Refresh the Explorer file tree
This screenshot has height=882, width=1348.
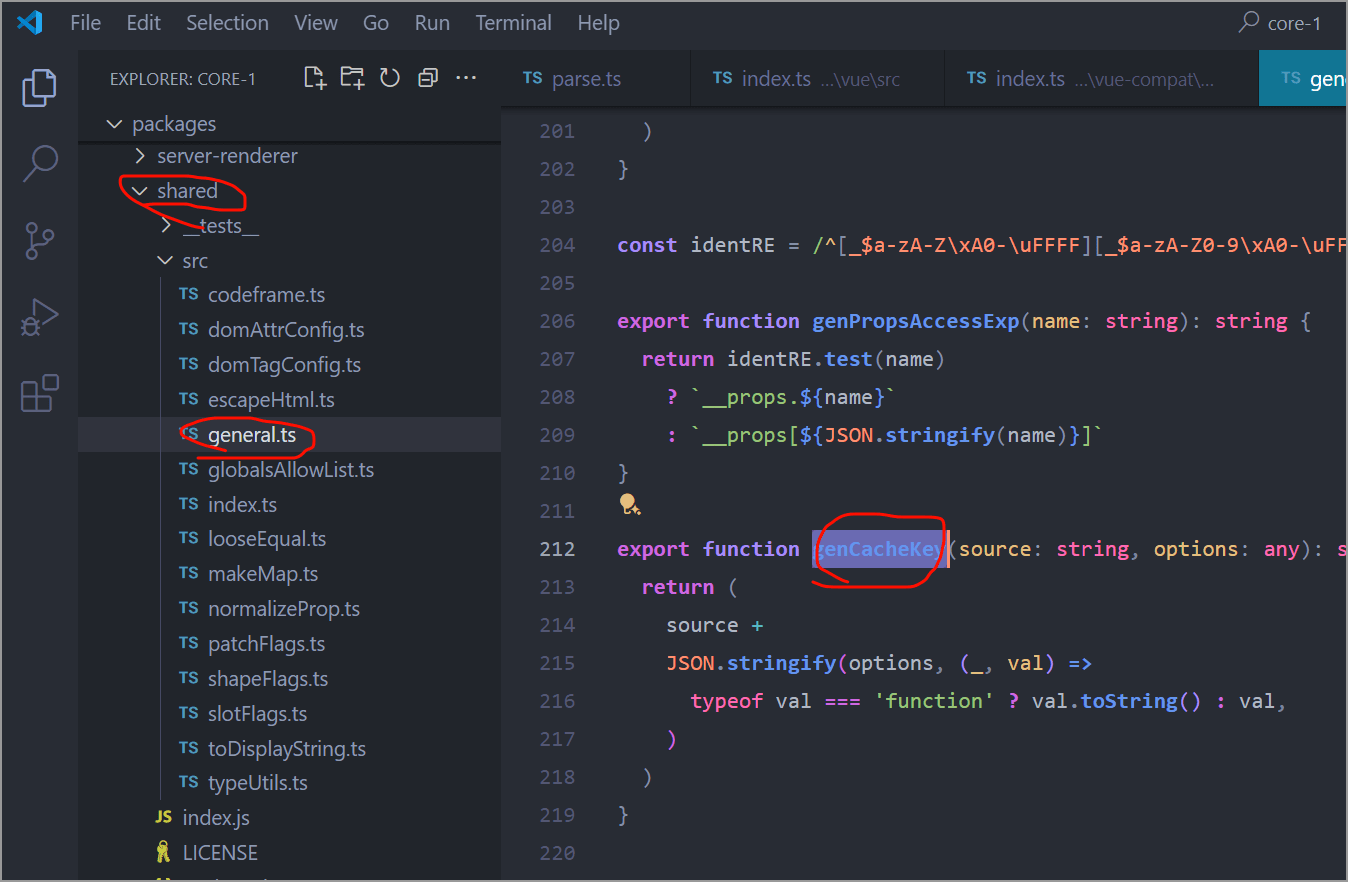390,78
